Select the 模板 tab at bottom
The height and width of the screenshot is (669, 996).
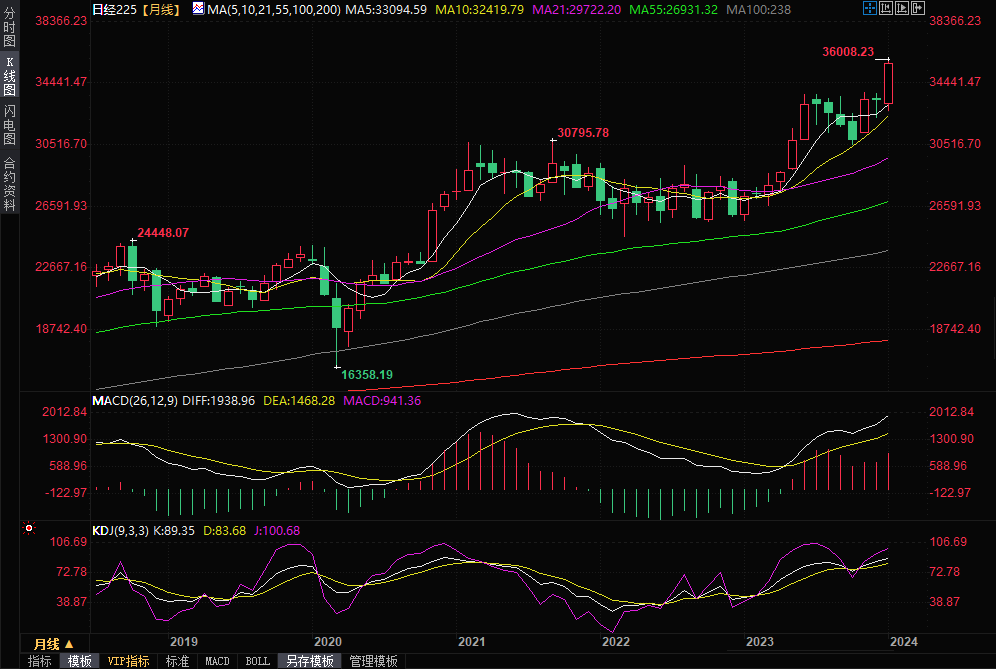tap(80, 661)
